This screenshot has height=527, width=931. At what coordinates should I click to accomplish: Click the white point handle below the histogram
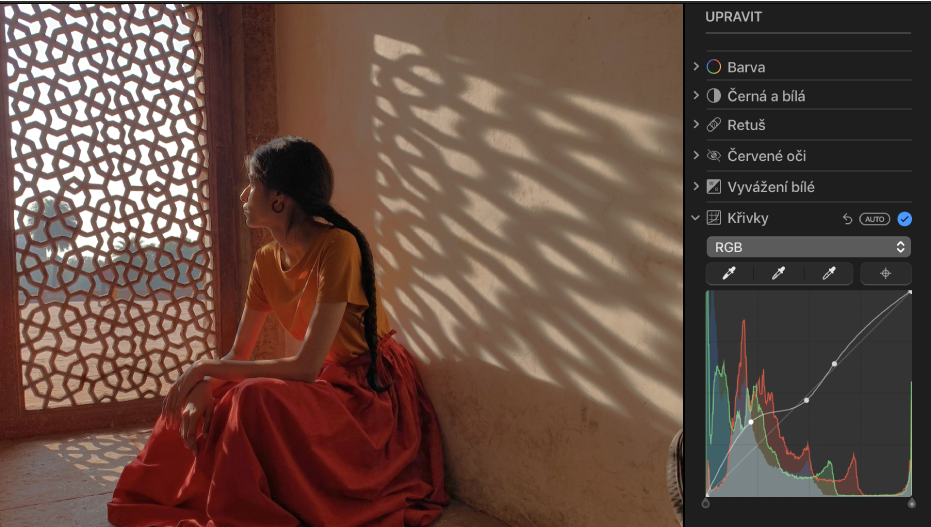click(911, 503)
